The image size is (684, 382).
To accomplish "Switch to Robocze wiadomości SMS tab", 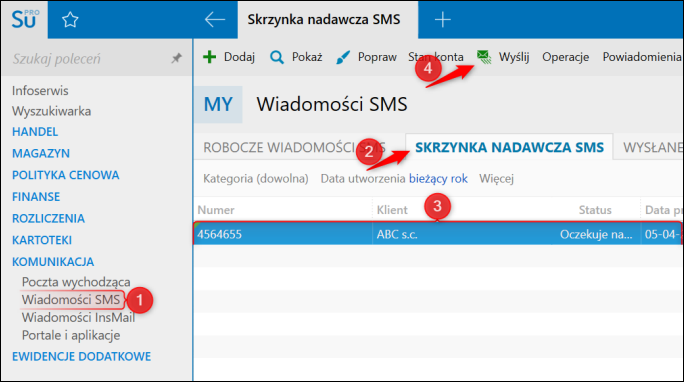I will [x=294, y=147].
